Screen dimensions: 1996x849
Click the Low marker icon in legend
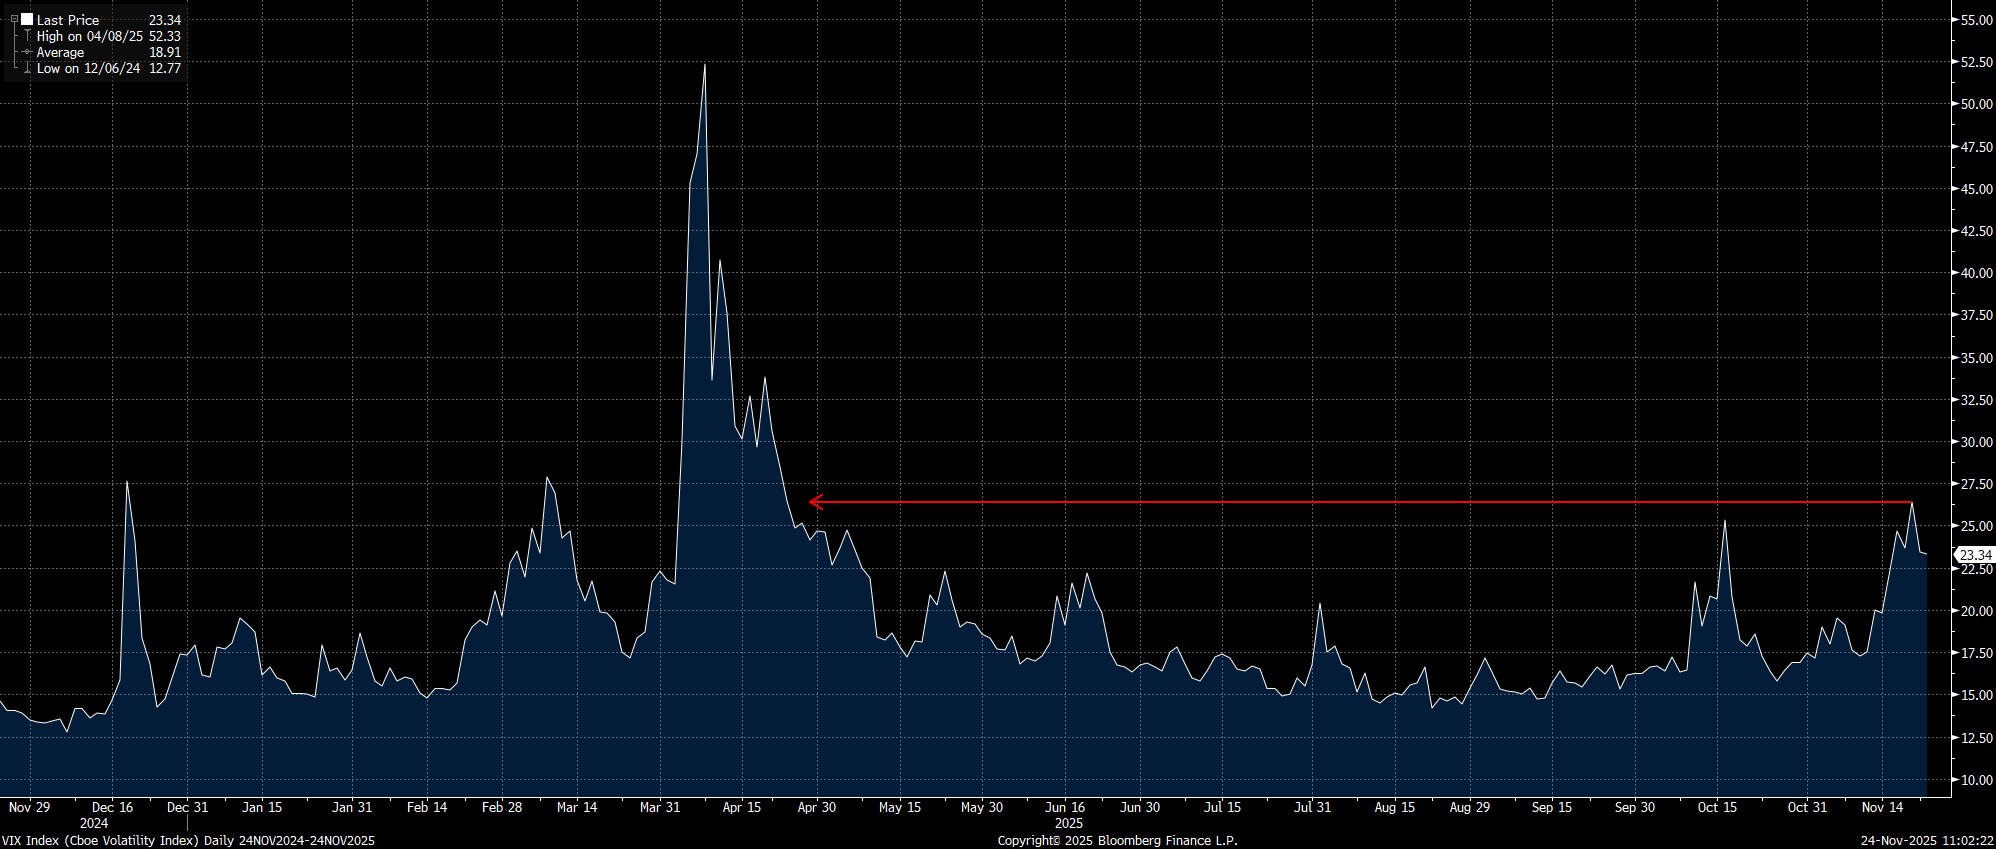pos(27,68)
